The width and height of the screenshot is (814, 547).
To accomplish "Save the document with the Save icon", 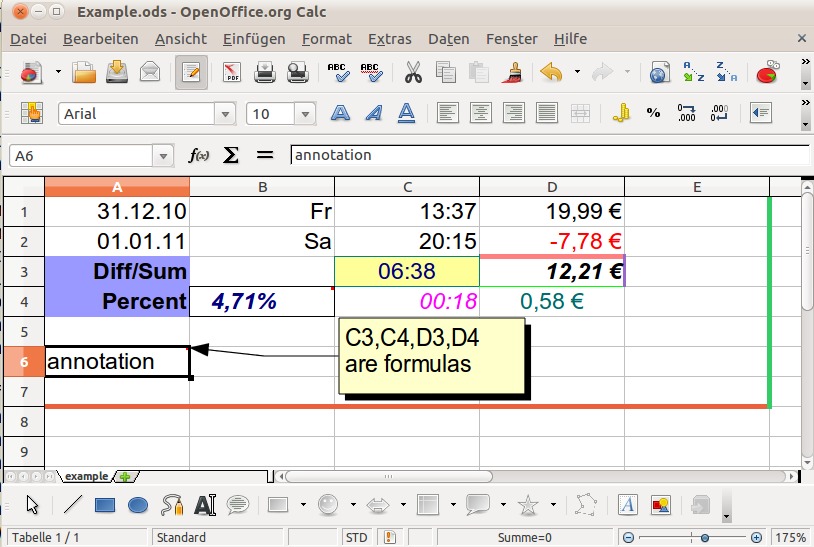I will tap(117, 73).
